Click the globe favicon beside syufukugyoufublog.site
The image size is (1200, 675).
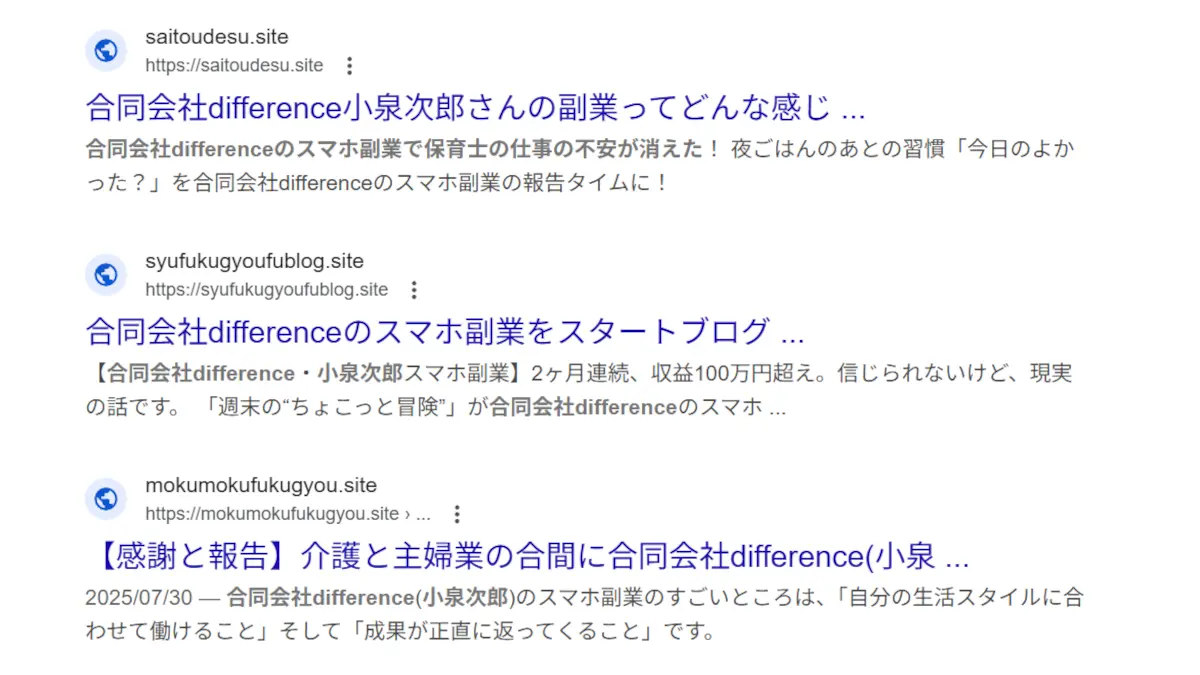(106, 275)
